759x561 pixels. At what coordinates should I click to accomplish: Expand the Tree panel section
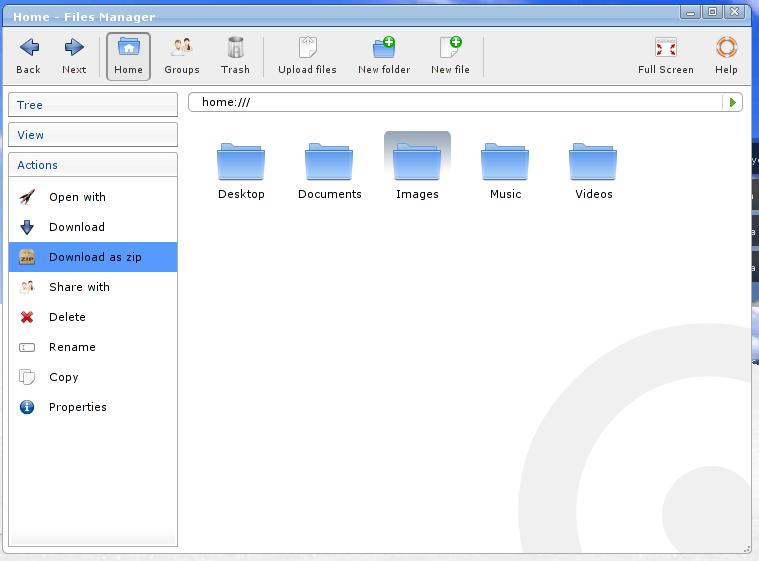point(93,105)
